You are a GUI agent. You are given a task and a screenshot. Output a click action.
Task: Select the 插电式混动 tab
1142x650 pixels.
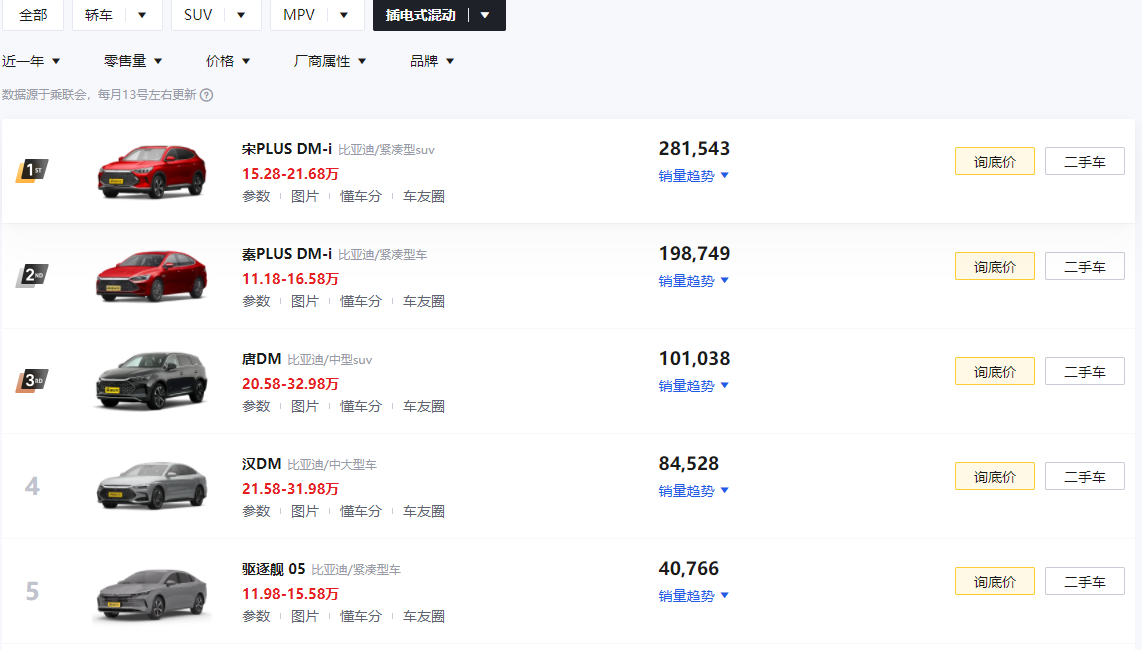pos(420,15)
